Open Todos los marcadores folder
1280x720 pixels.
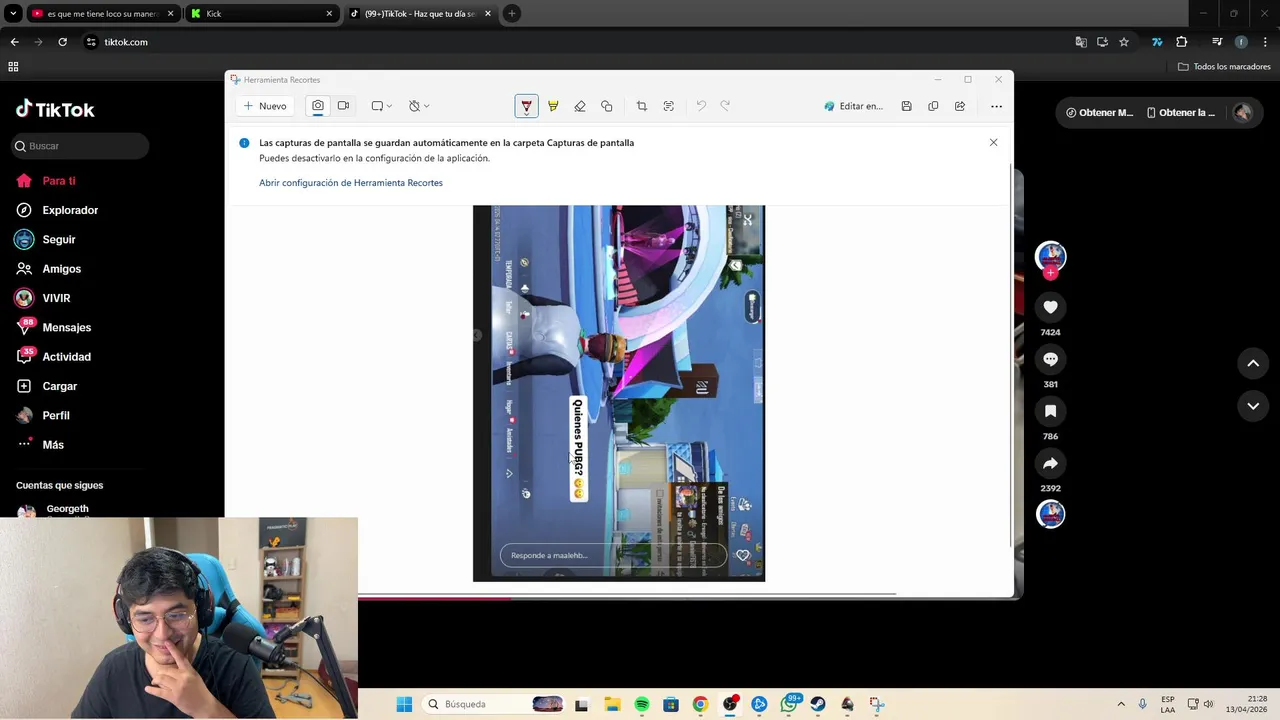[x=1224, y=67]
